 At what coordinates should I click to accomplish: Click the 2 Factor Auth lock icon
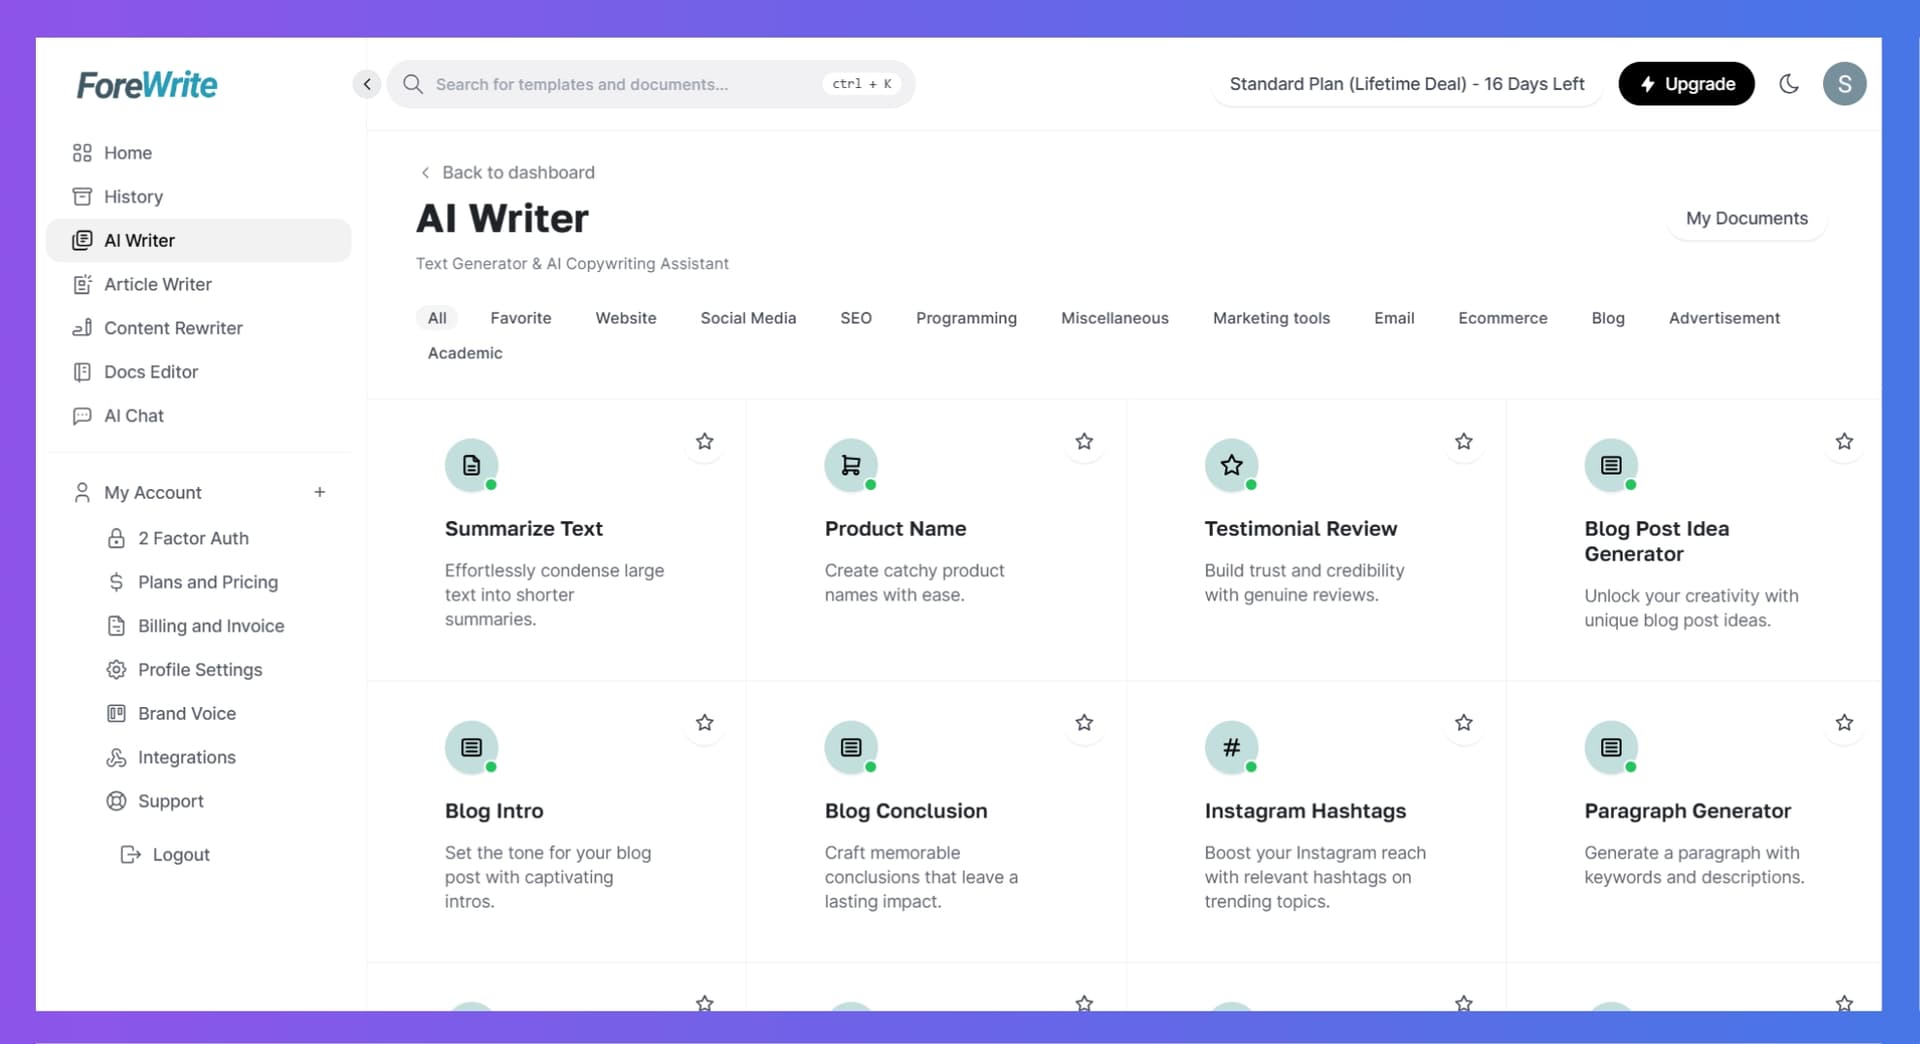pos(116,538)
